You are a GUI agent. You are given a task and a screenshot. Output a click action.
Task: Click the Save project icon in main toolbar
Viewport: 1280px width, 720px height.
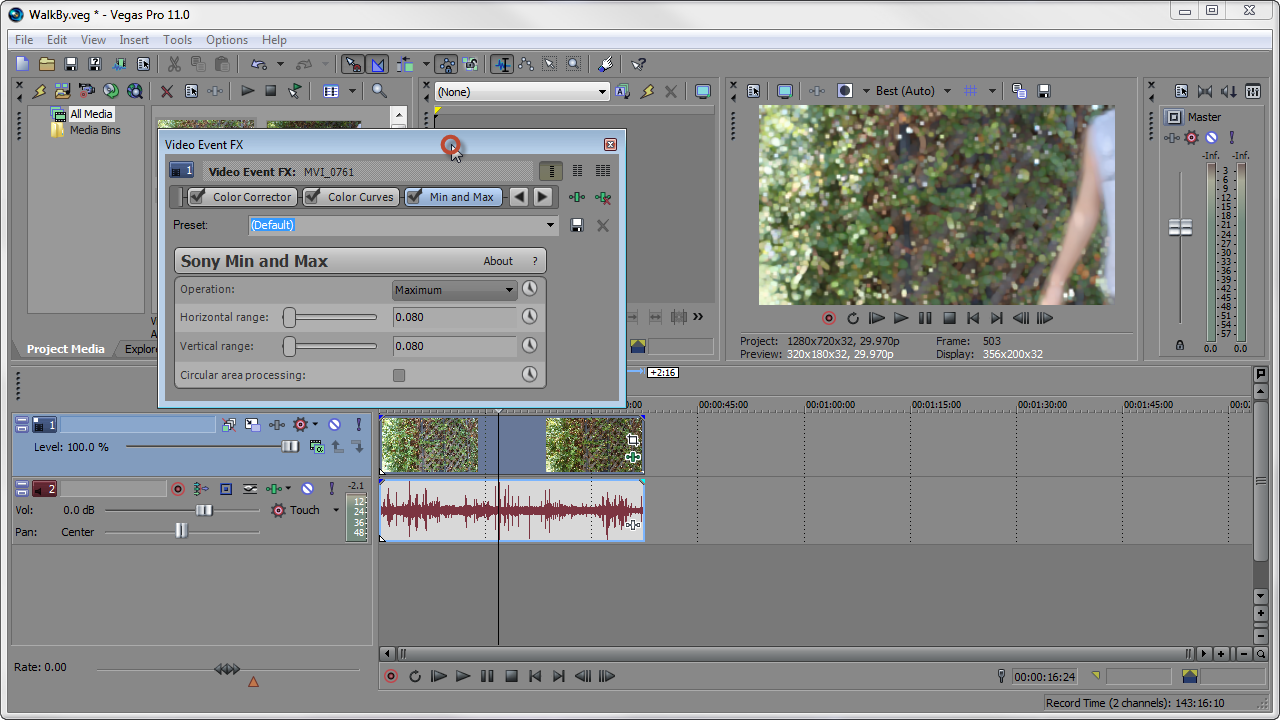(x=71, y=64)
